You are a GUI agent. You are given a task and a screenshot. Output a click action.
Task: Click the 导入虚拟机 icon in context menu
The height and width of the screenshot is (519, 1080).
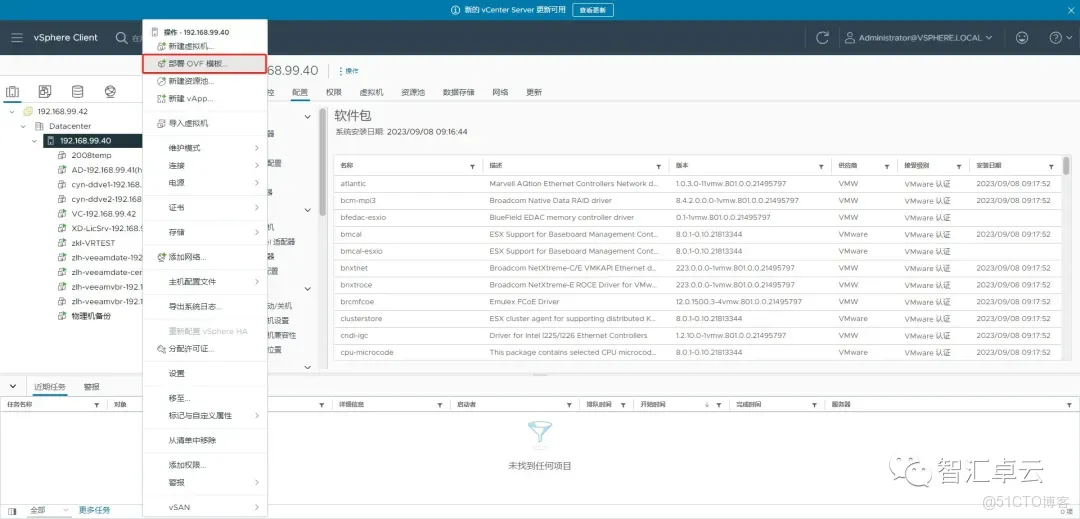161,123
